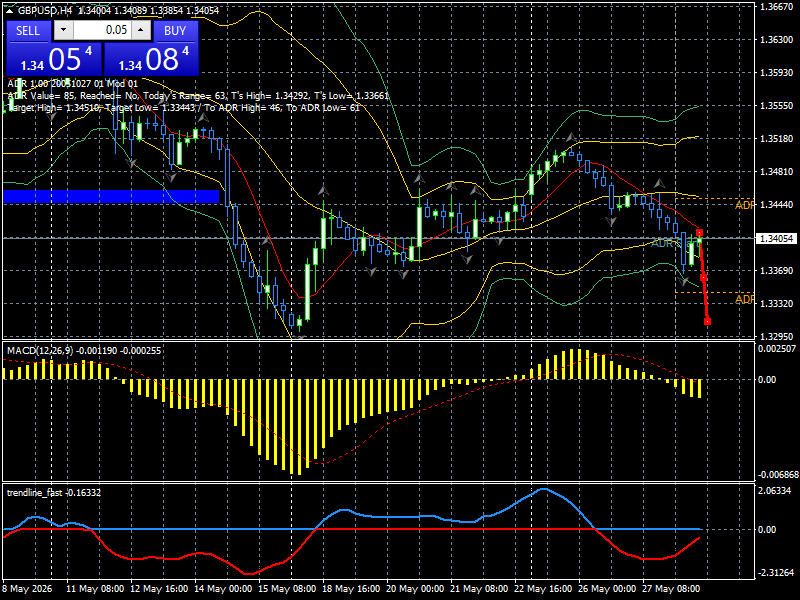The width and height of the screenshot is (800, 600).
Task: Click the 1.36670 price scale value
Action: (x=777, y=7)
